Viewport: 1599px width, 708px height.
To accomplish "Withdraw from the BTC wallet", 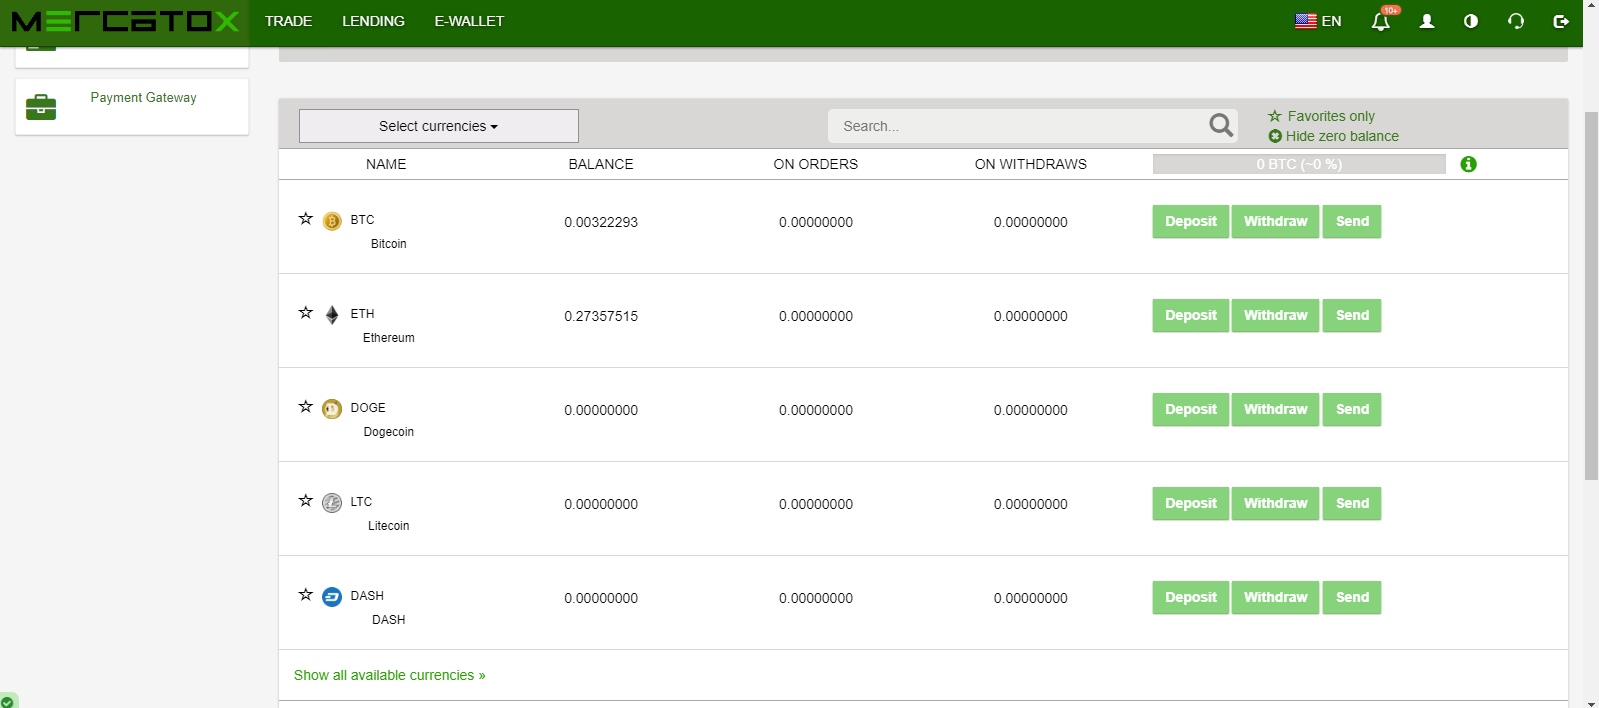I will tap(1275, 221).
